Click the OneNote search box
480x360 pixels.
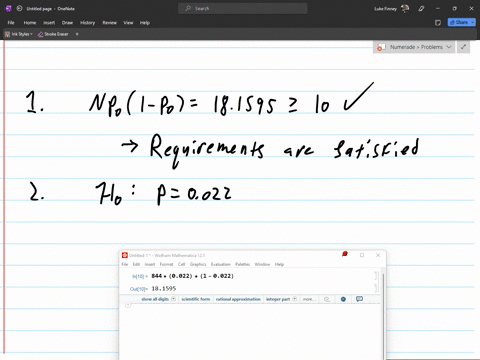(243, 8)
